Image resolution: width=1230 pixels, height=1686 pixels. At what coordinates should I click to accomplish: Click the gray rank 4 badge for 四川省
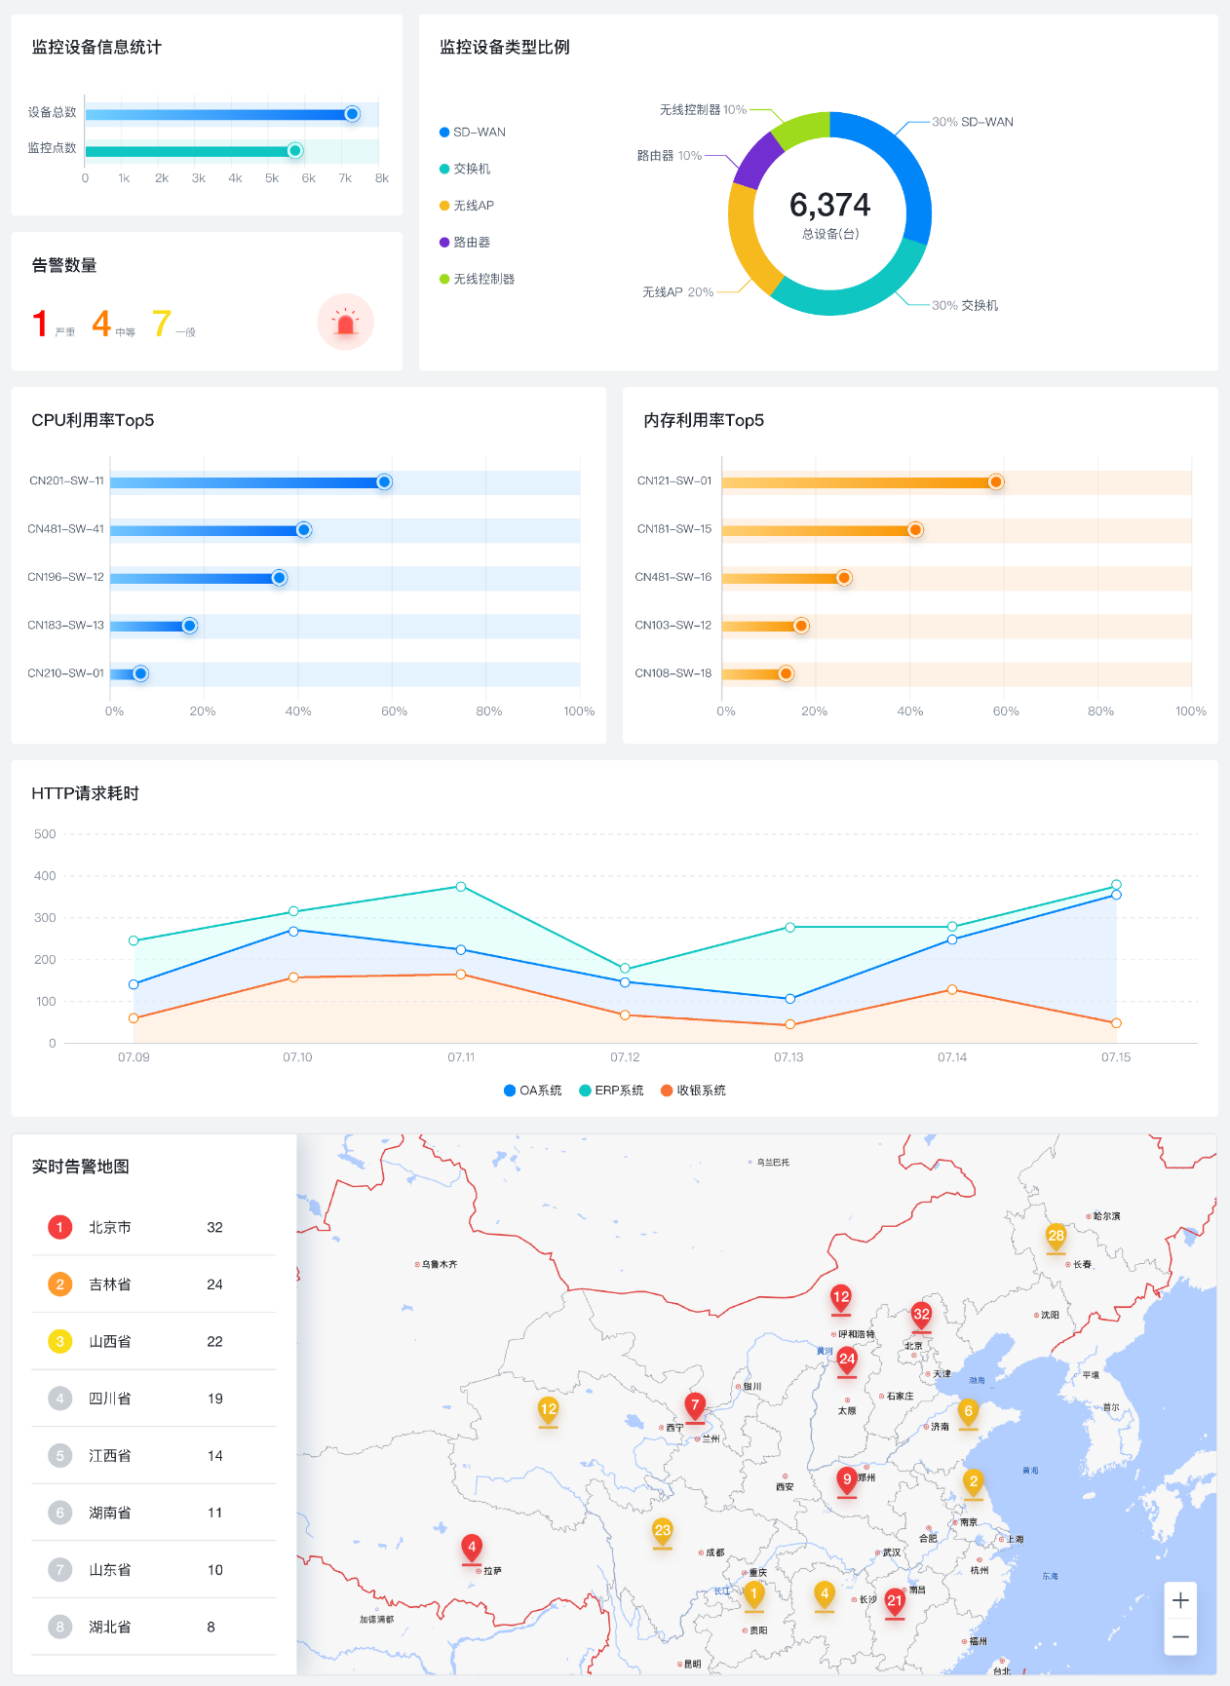60,1398
